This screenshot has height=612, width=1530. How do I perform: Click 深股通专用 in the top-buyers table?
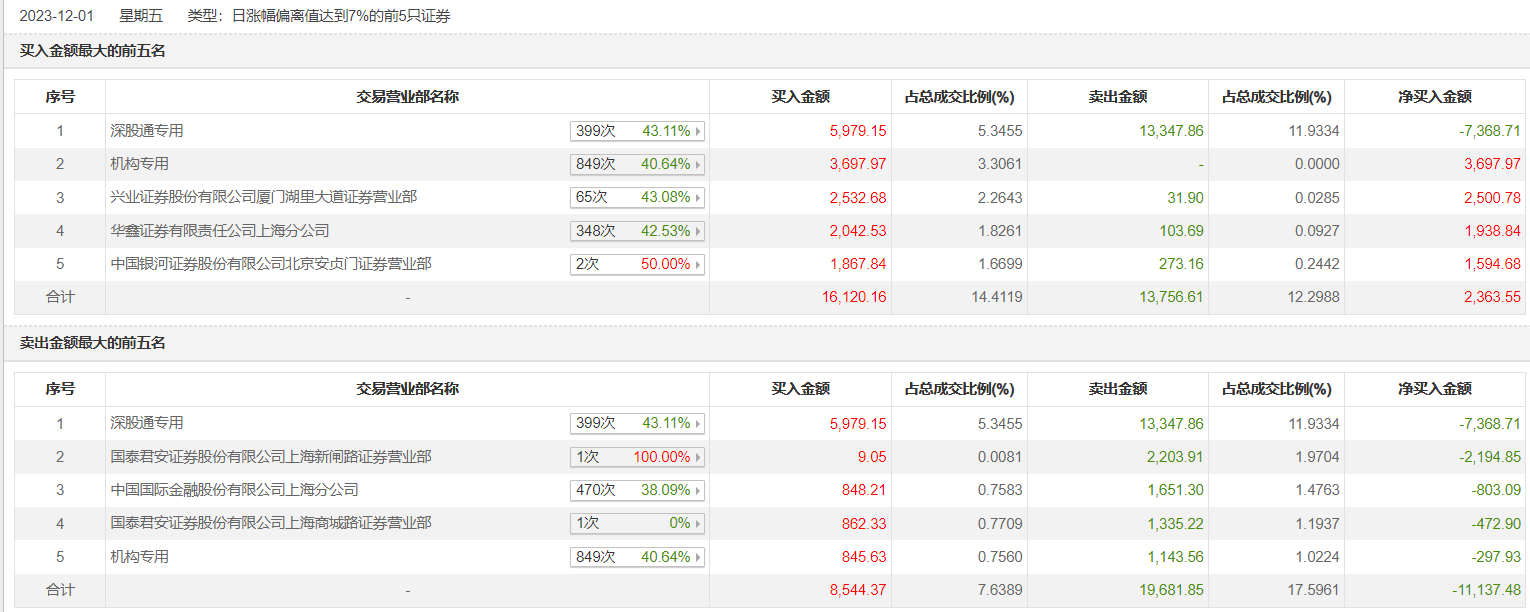point(147,131)
